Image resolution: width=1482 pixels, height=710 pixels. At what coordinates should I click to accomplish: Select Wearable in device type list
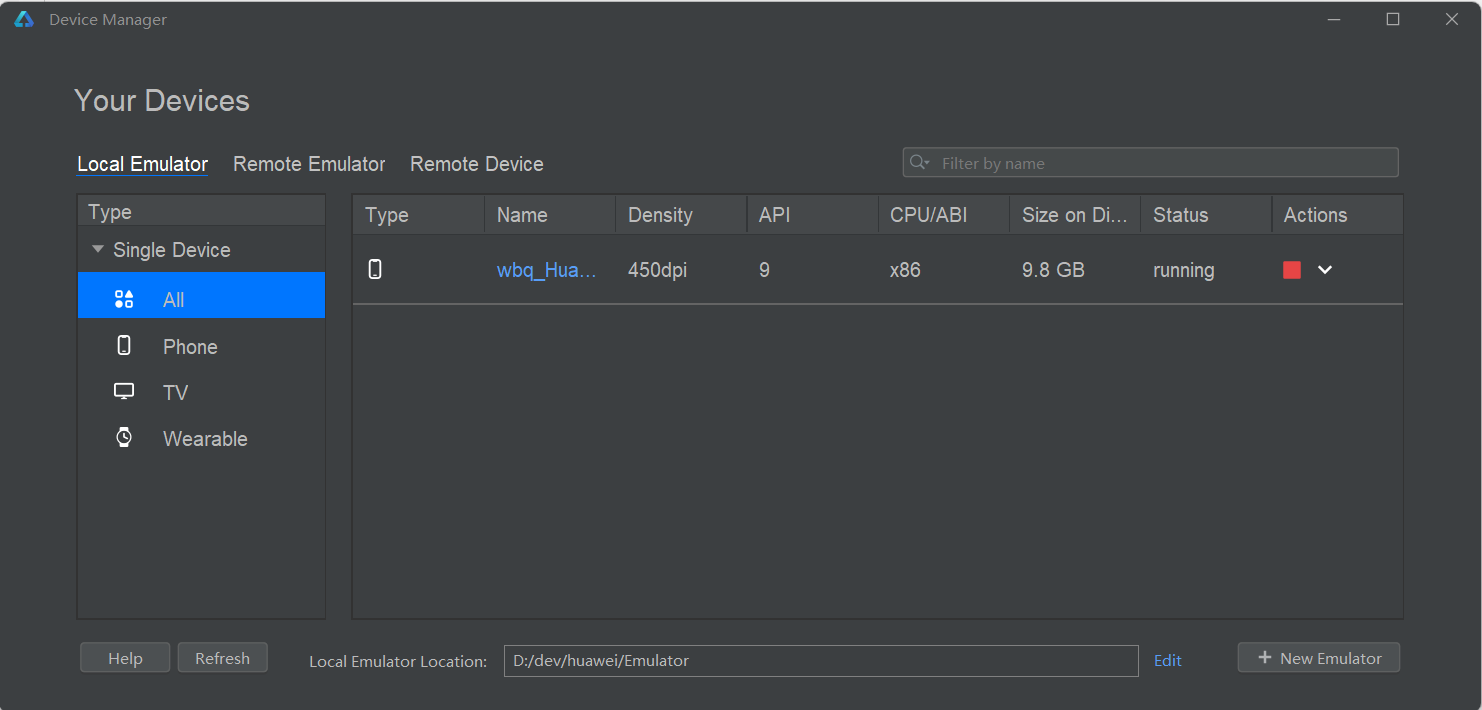pos(201,438)
